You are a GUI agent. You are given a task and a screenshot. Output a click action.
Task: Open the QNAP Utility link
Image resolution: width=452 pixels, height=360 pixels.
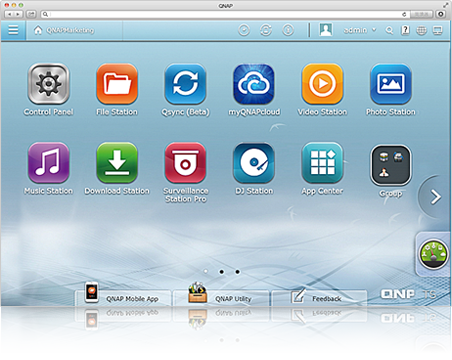tap(221, 297)
